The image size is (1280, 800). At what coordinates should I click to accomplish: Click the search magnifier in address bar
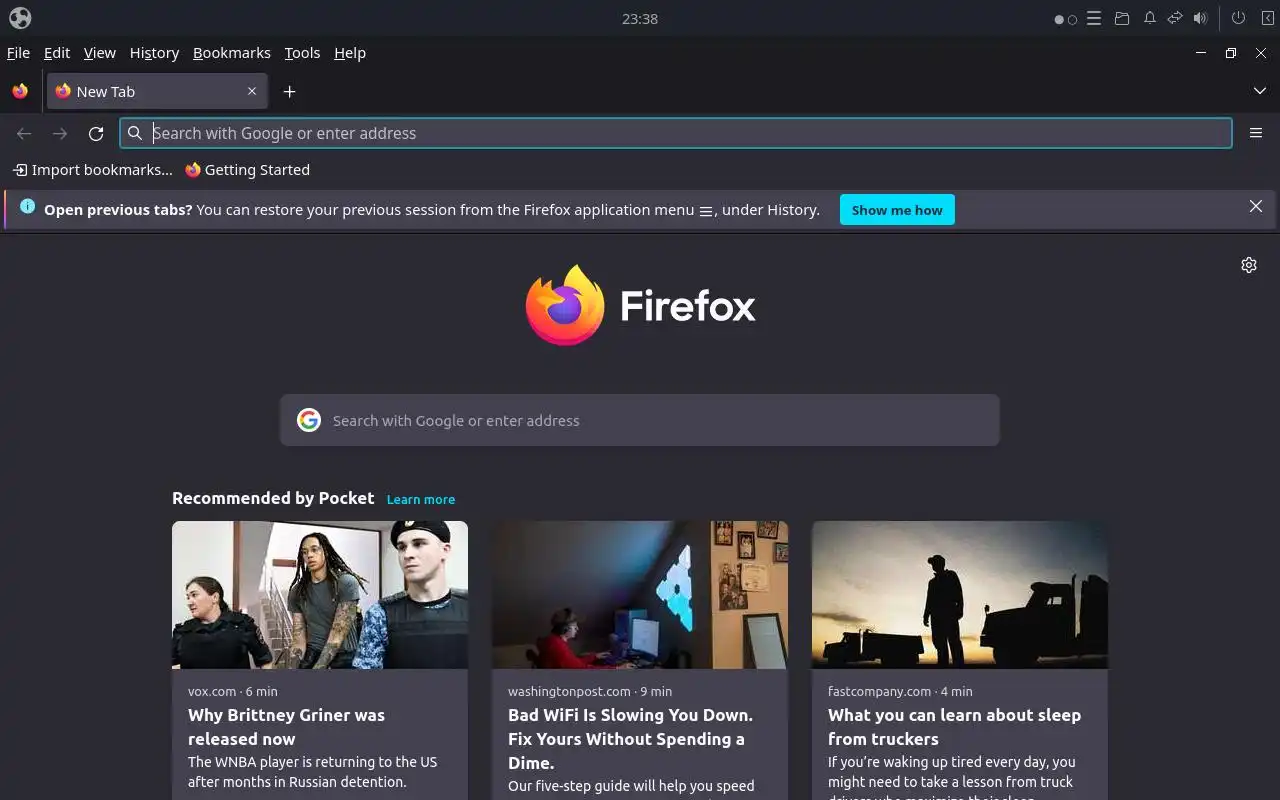point(135,133)
